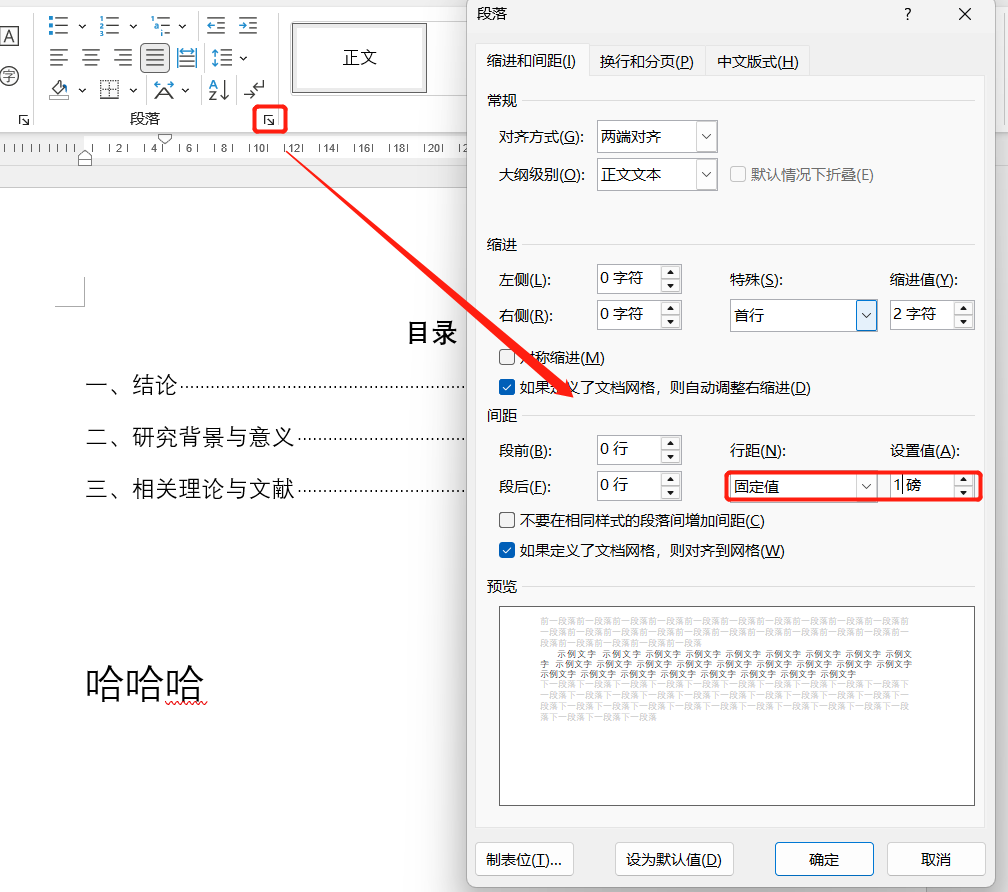Enable the mirror indents checkbox
Viewport: 1008px width, 892px height.
pyautogui.click(x=507, y=357)
